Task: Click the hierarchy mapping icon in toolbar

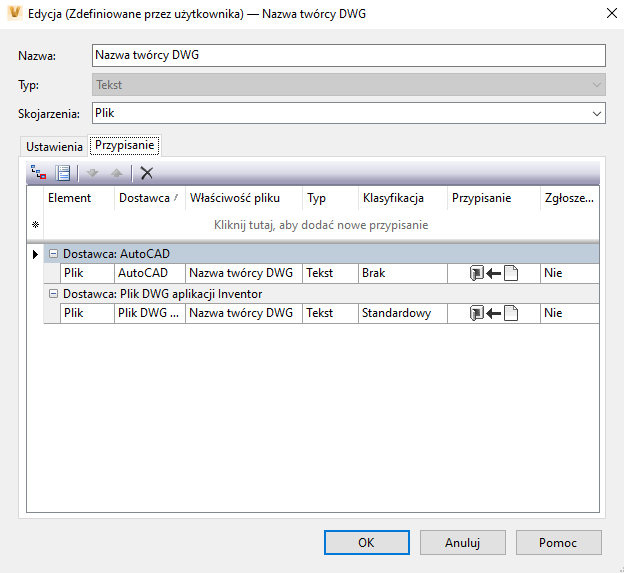Action: point(39,173)
